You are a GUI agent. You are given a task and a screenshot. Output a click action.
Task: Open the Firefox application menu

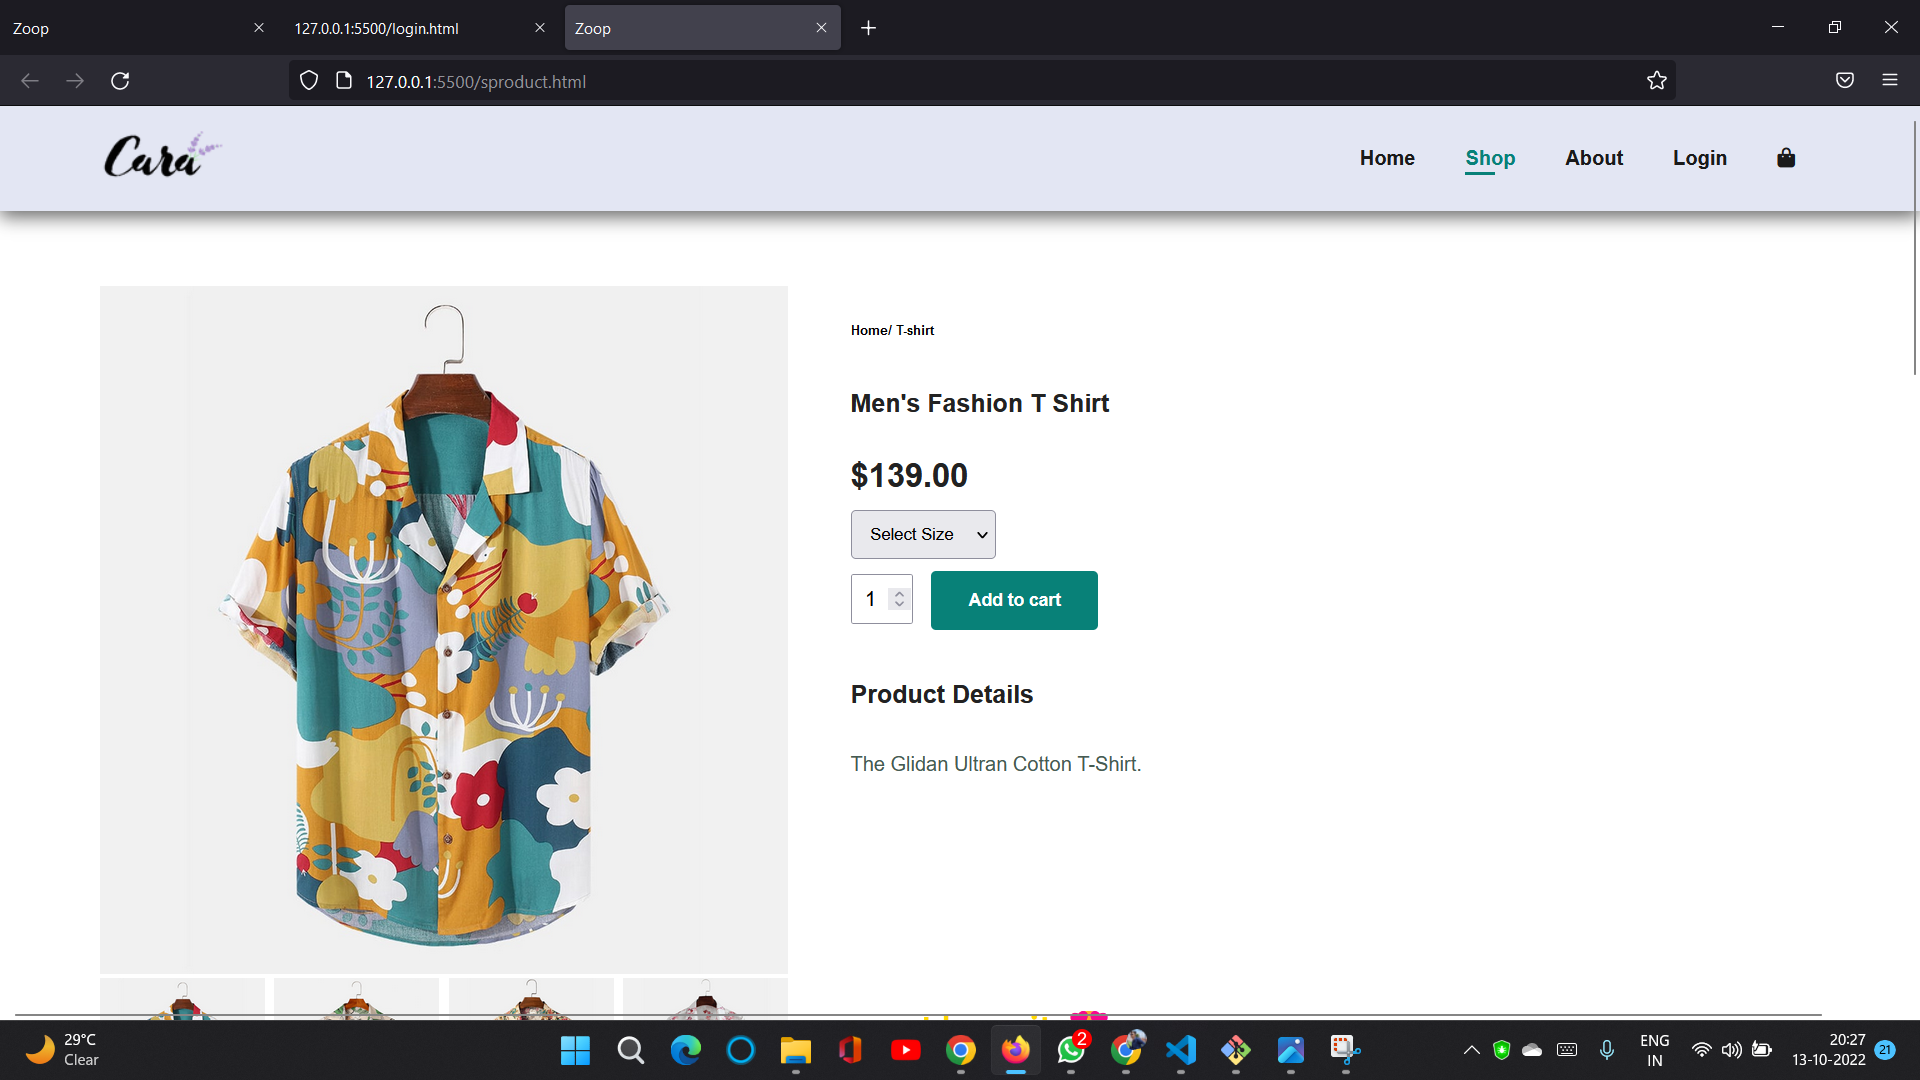[x=1889, y=81]
